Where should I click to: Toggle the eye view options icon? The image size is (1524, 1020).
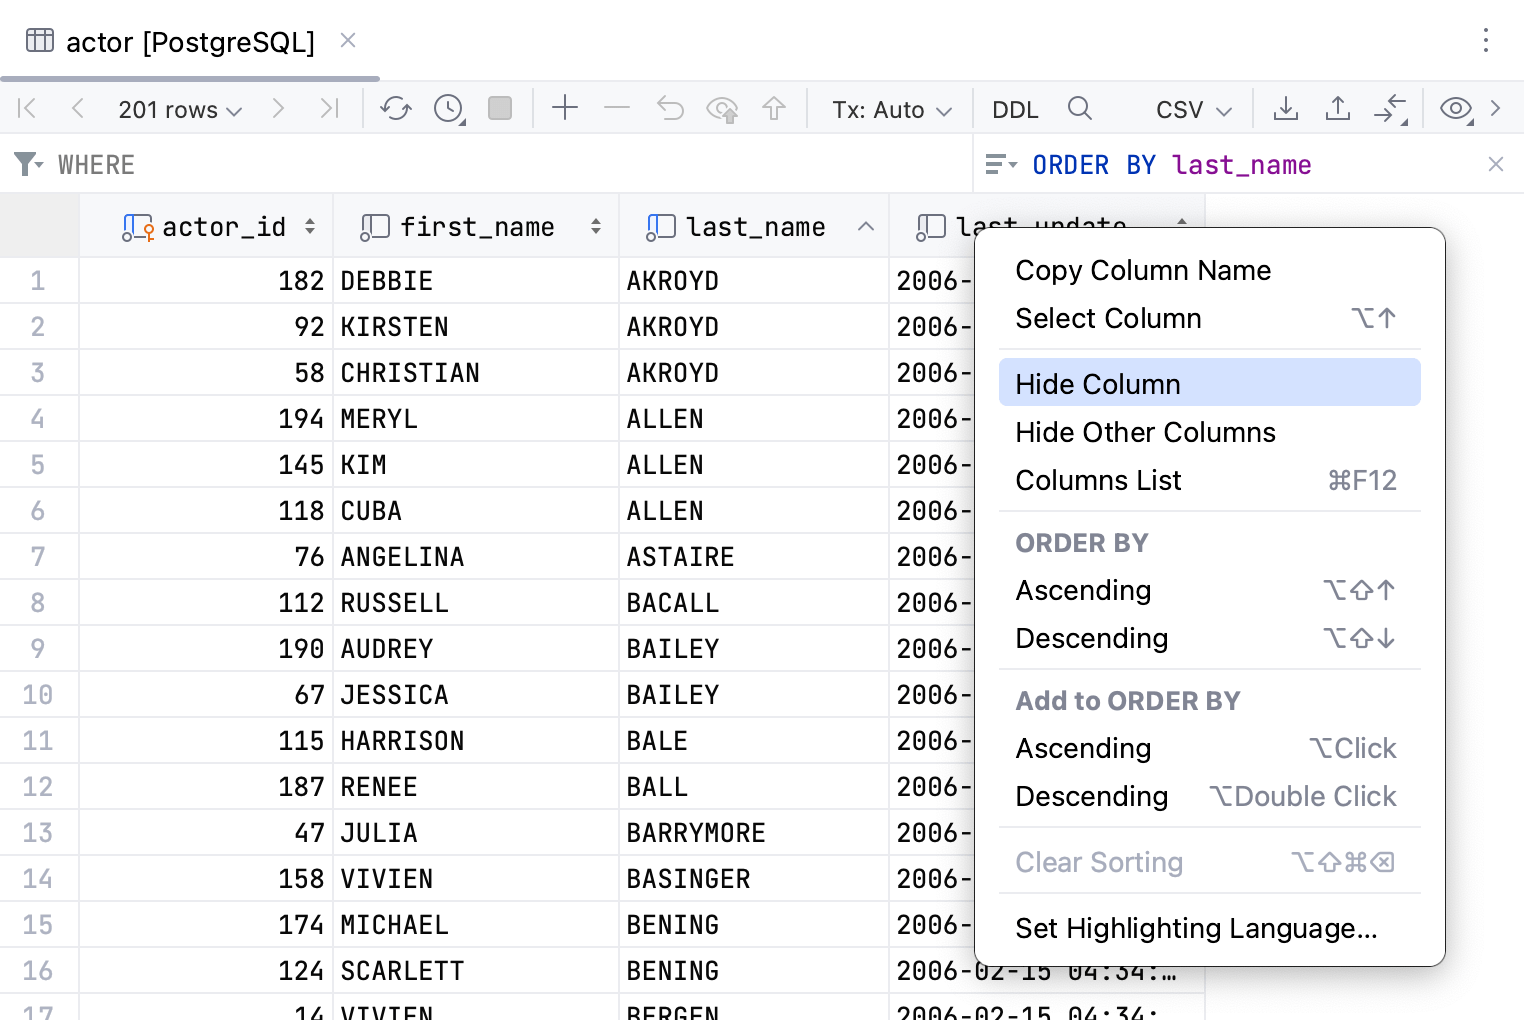[x=1455, y=108]
